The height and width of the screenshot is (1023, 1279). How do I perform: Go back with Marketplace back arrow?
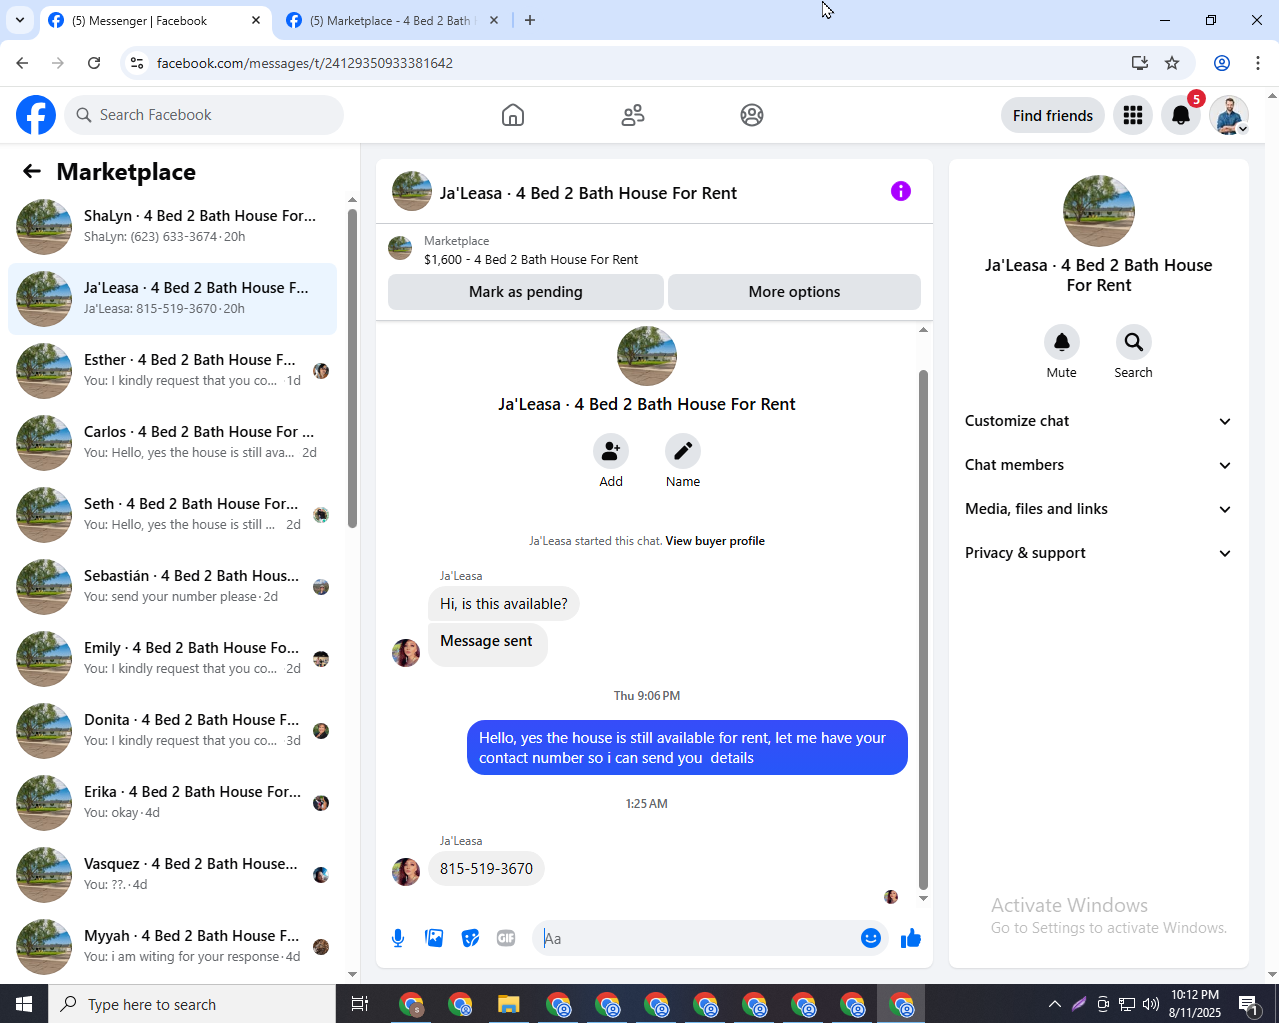[32, 172]
